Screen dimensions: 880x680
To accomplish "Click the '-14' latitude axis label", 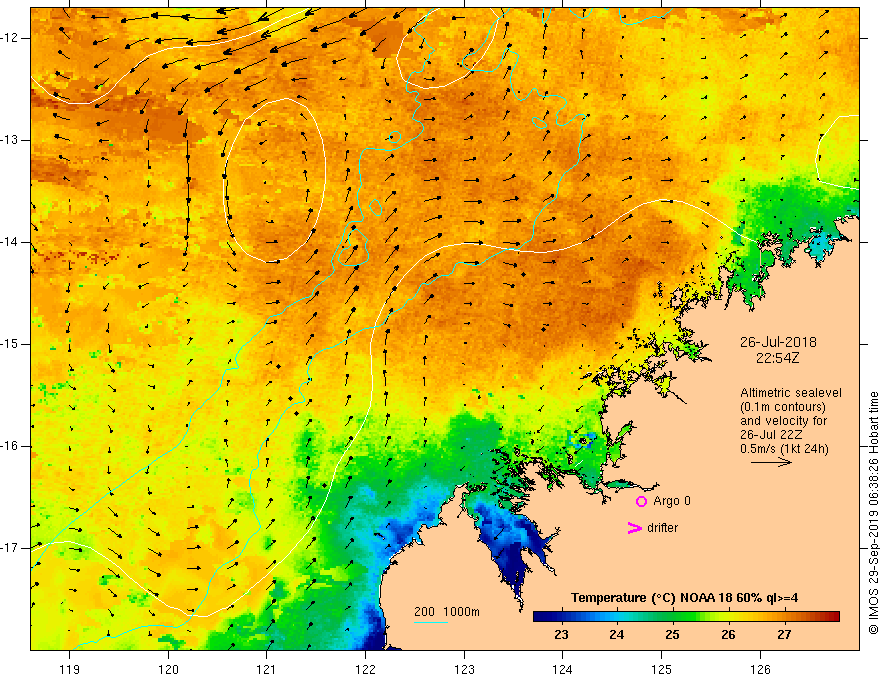I will (10, 242).
